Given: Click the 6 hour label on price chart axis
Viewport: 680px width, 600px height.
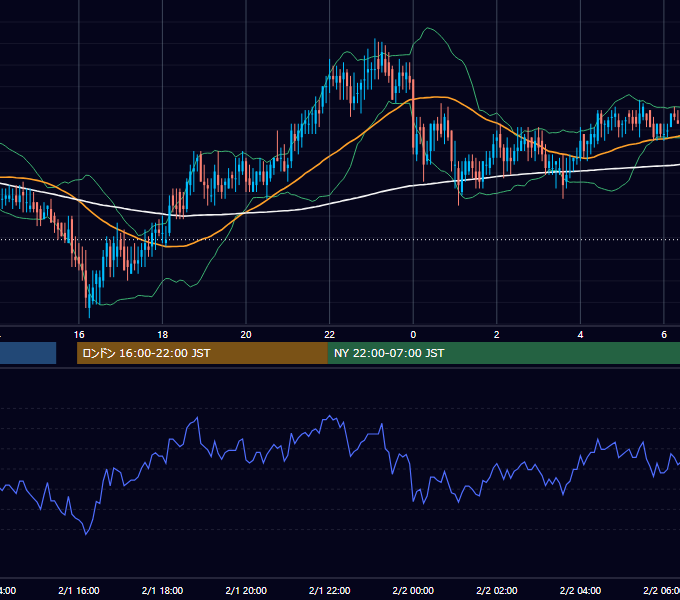Looking at the screenshot, I should pos(664,334).
